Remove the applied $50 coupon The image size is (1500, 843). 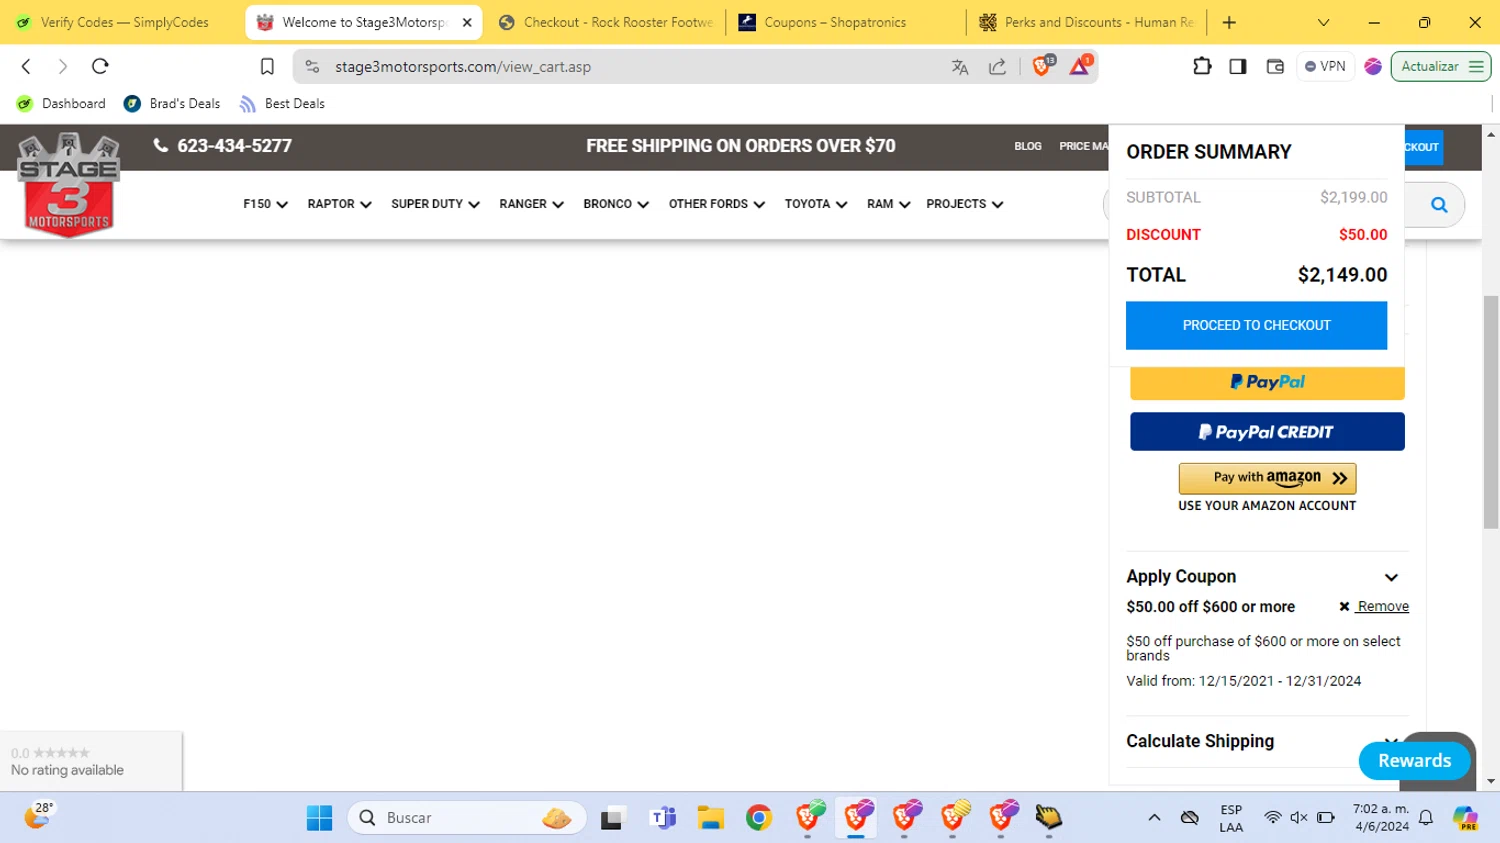(1374, 606)
